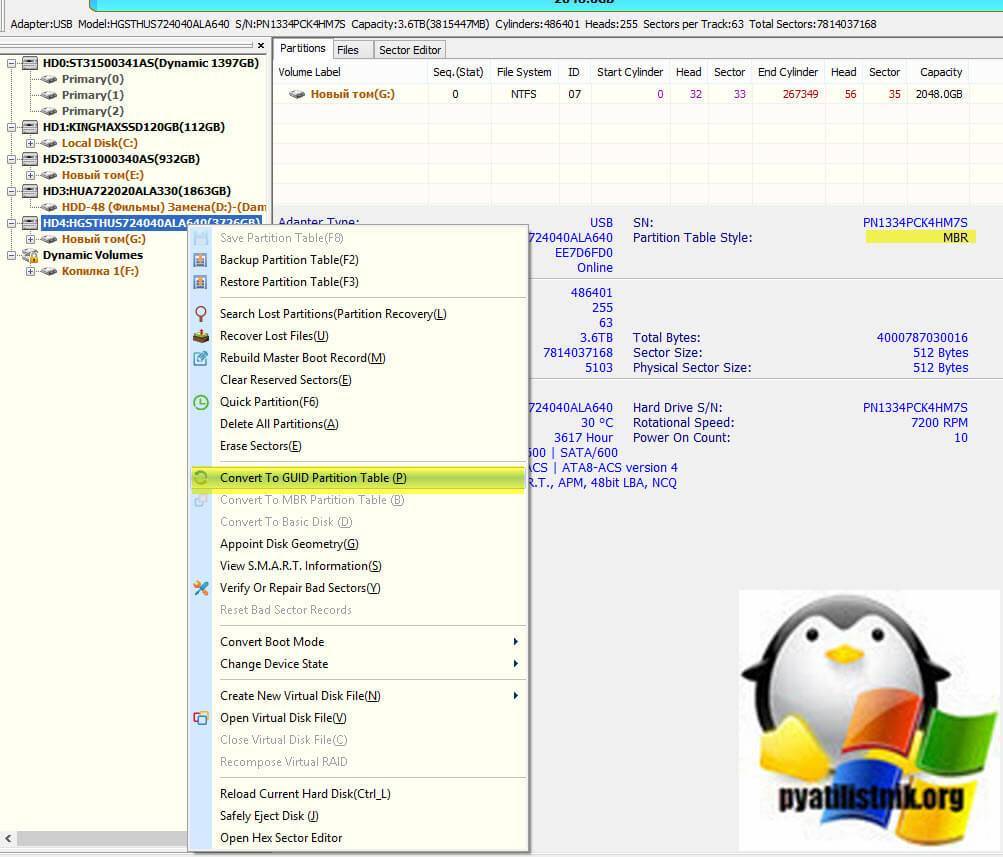The height and width of the screenshot is (857, 1003).
Task: Click the Verify Or Repair Bad Sectors icon
Action: (201, 588)
